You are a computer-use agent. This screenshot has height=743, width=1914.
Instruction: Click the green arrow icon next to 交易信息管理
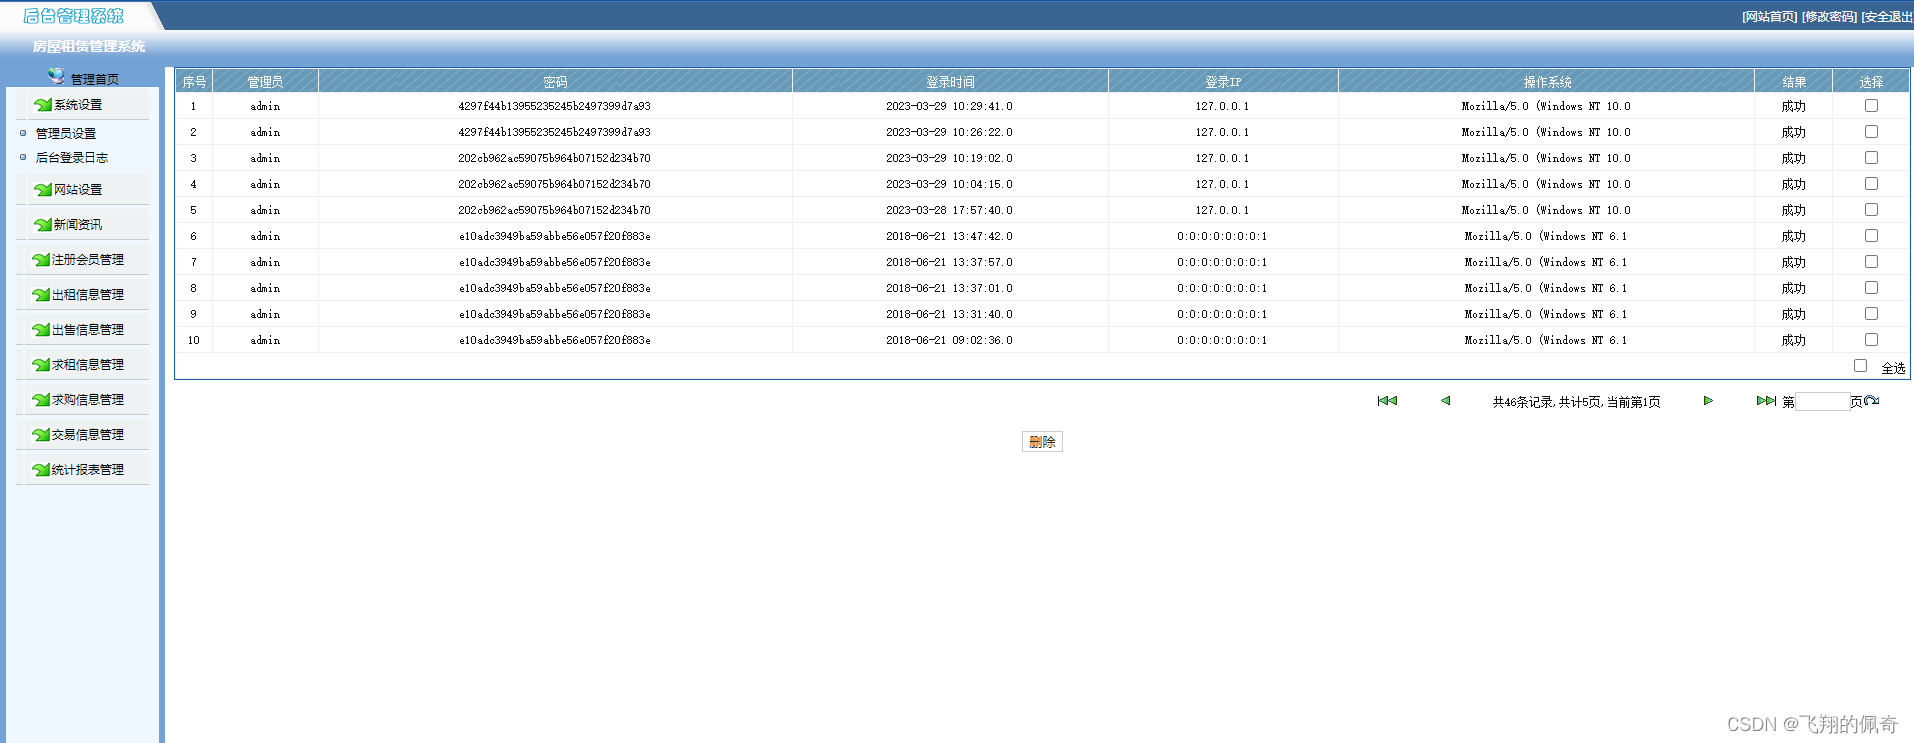point(41,434)
